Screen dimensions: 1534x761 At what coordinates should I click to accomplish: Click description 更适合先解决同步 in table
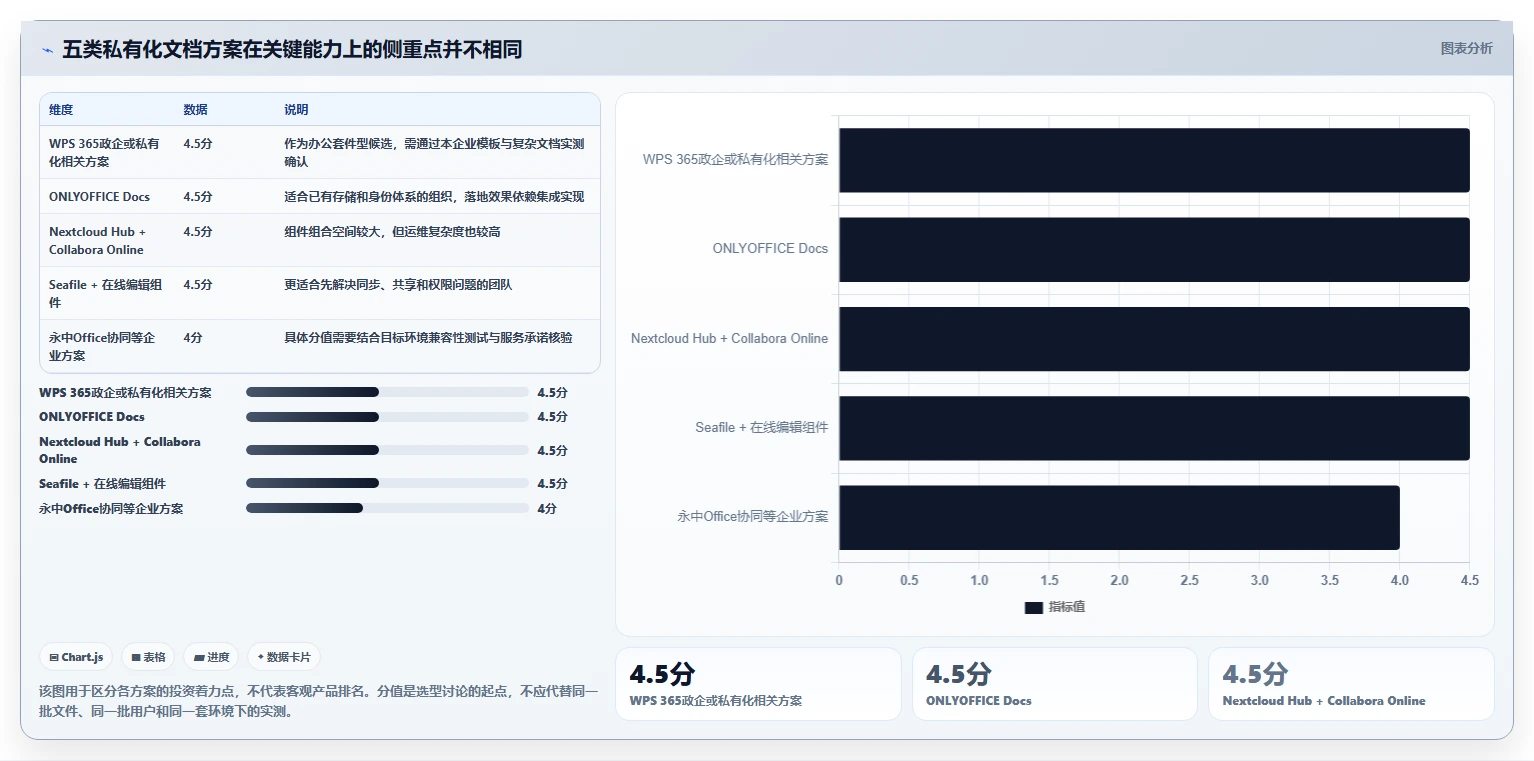click(398, 285)
